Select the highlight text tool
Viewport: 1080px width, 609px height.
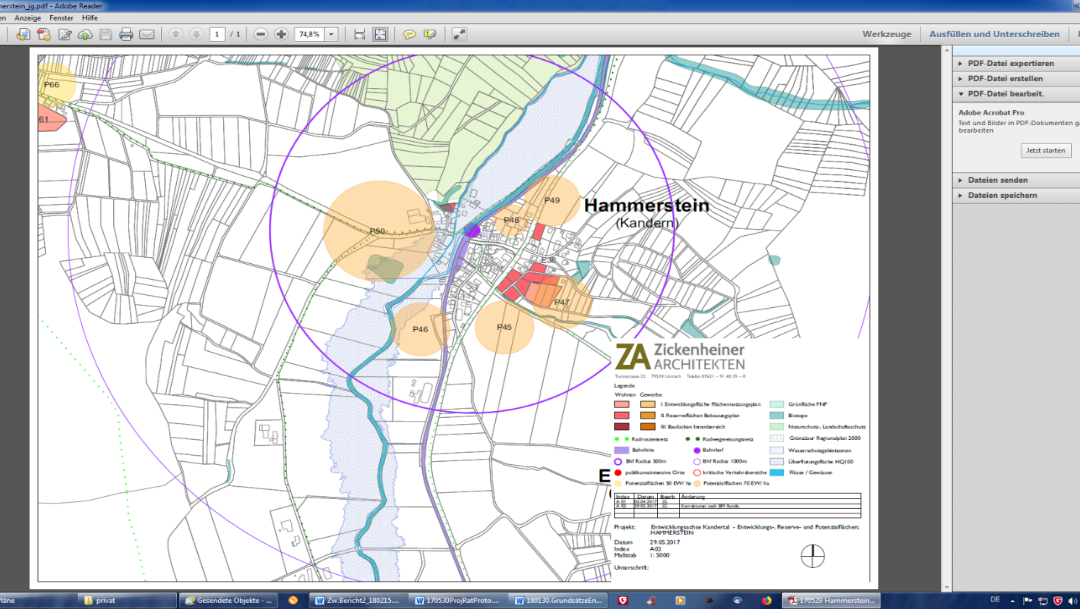(x=430, y=34)
